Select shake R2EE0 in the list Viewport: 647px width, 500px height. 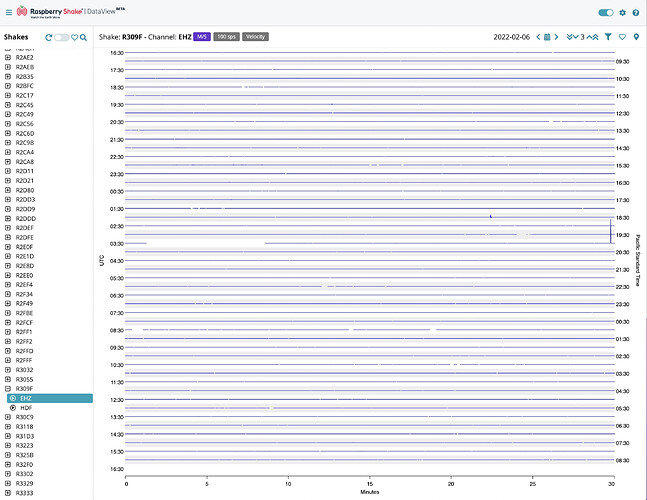tap(24, 275)
